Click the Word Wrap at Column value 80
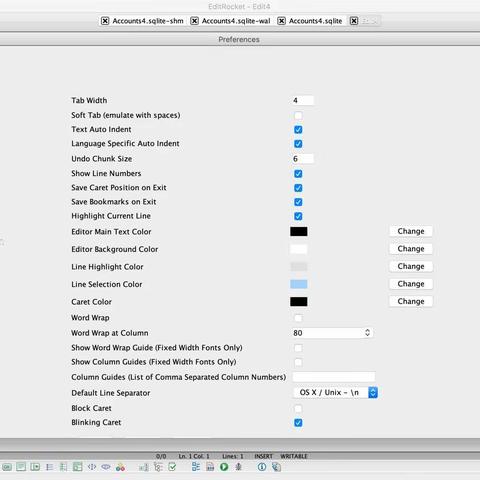Image resolution: width=480 pixels, height=480 pixels. 298,333
